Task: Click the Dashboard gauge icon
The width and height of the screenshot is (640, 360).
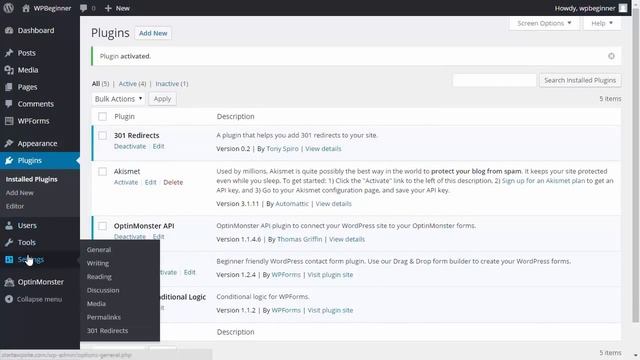Action: [x=9, y=31]
